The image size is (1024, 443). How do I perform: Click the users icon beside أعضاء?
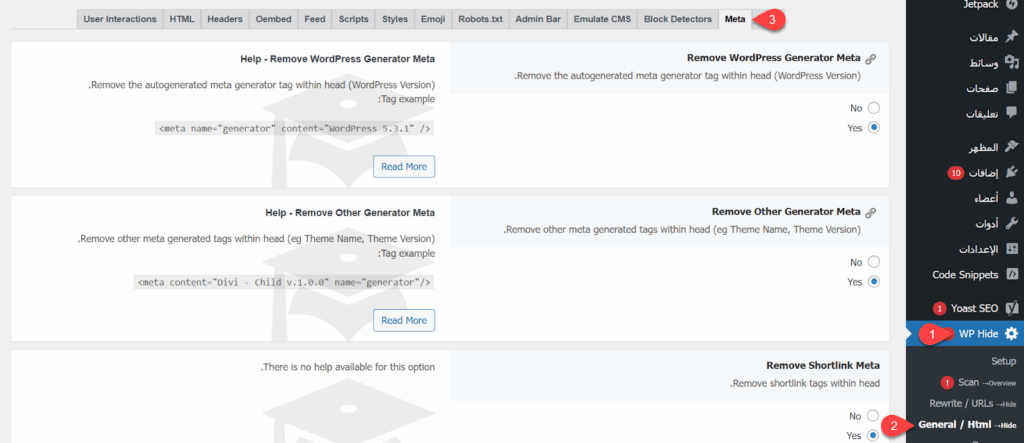pyautogui.click(x=1011, y=198)
